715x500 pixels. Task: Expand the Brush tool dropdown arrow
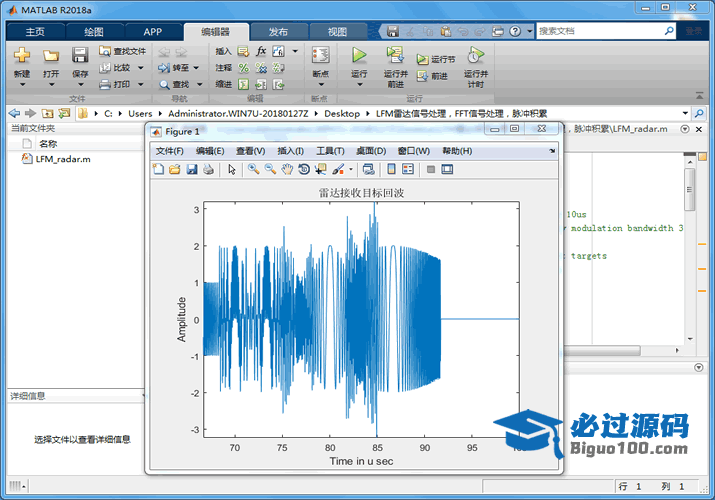coord(350,169)
